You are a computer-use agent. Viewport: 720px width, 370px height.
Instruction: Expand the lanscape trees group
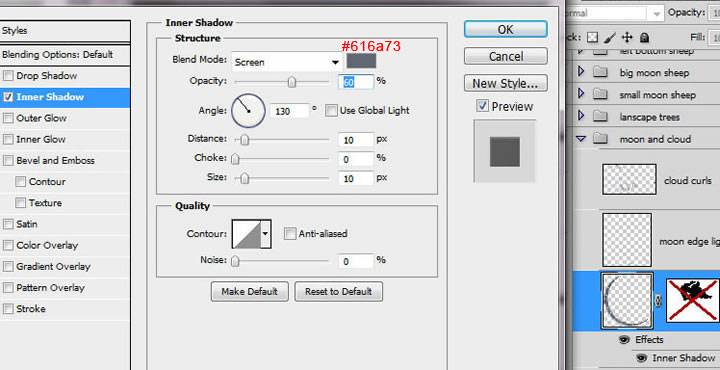581,116
